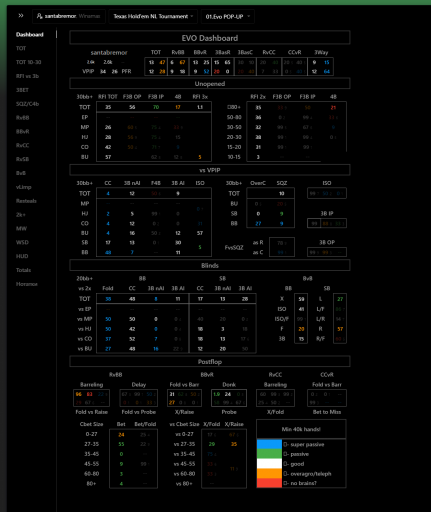Click the Postflop section header
This screenshot has width=431, height=512.
coord(210,362)
